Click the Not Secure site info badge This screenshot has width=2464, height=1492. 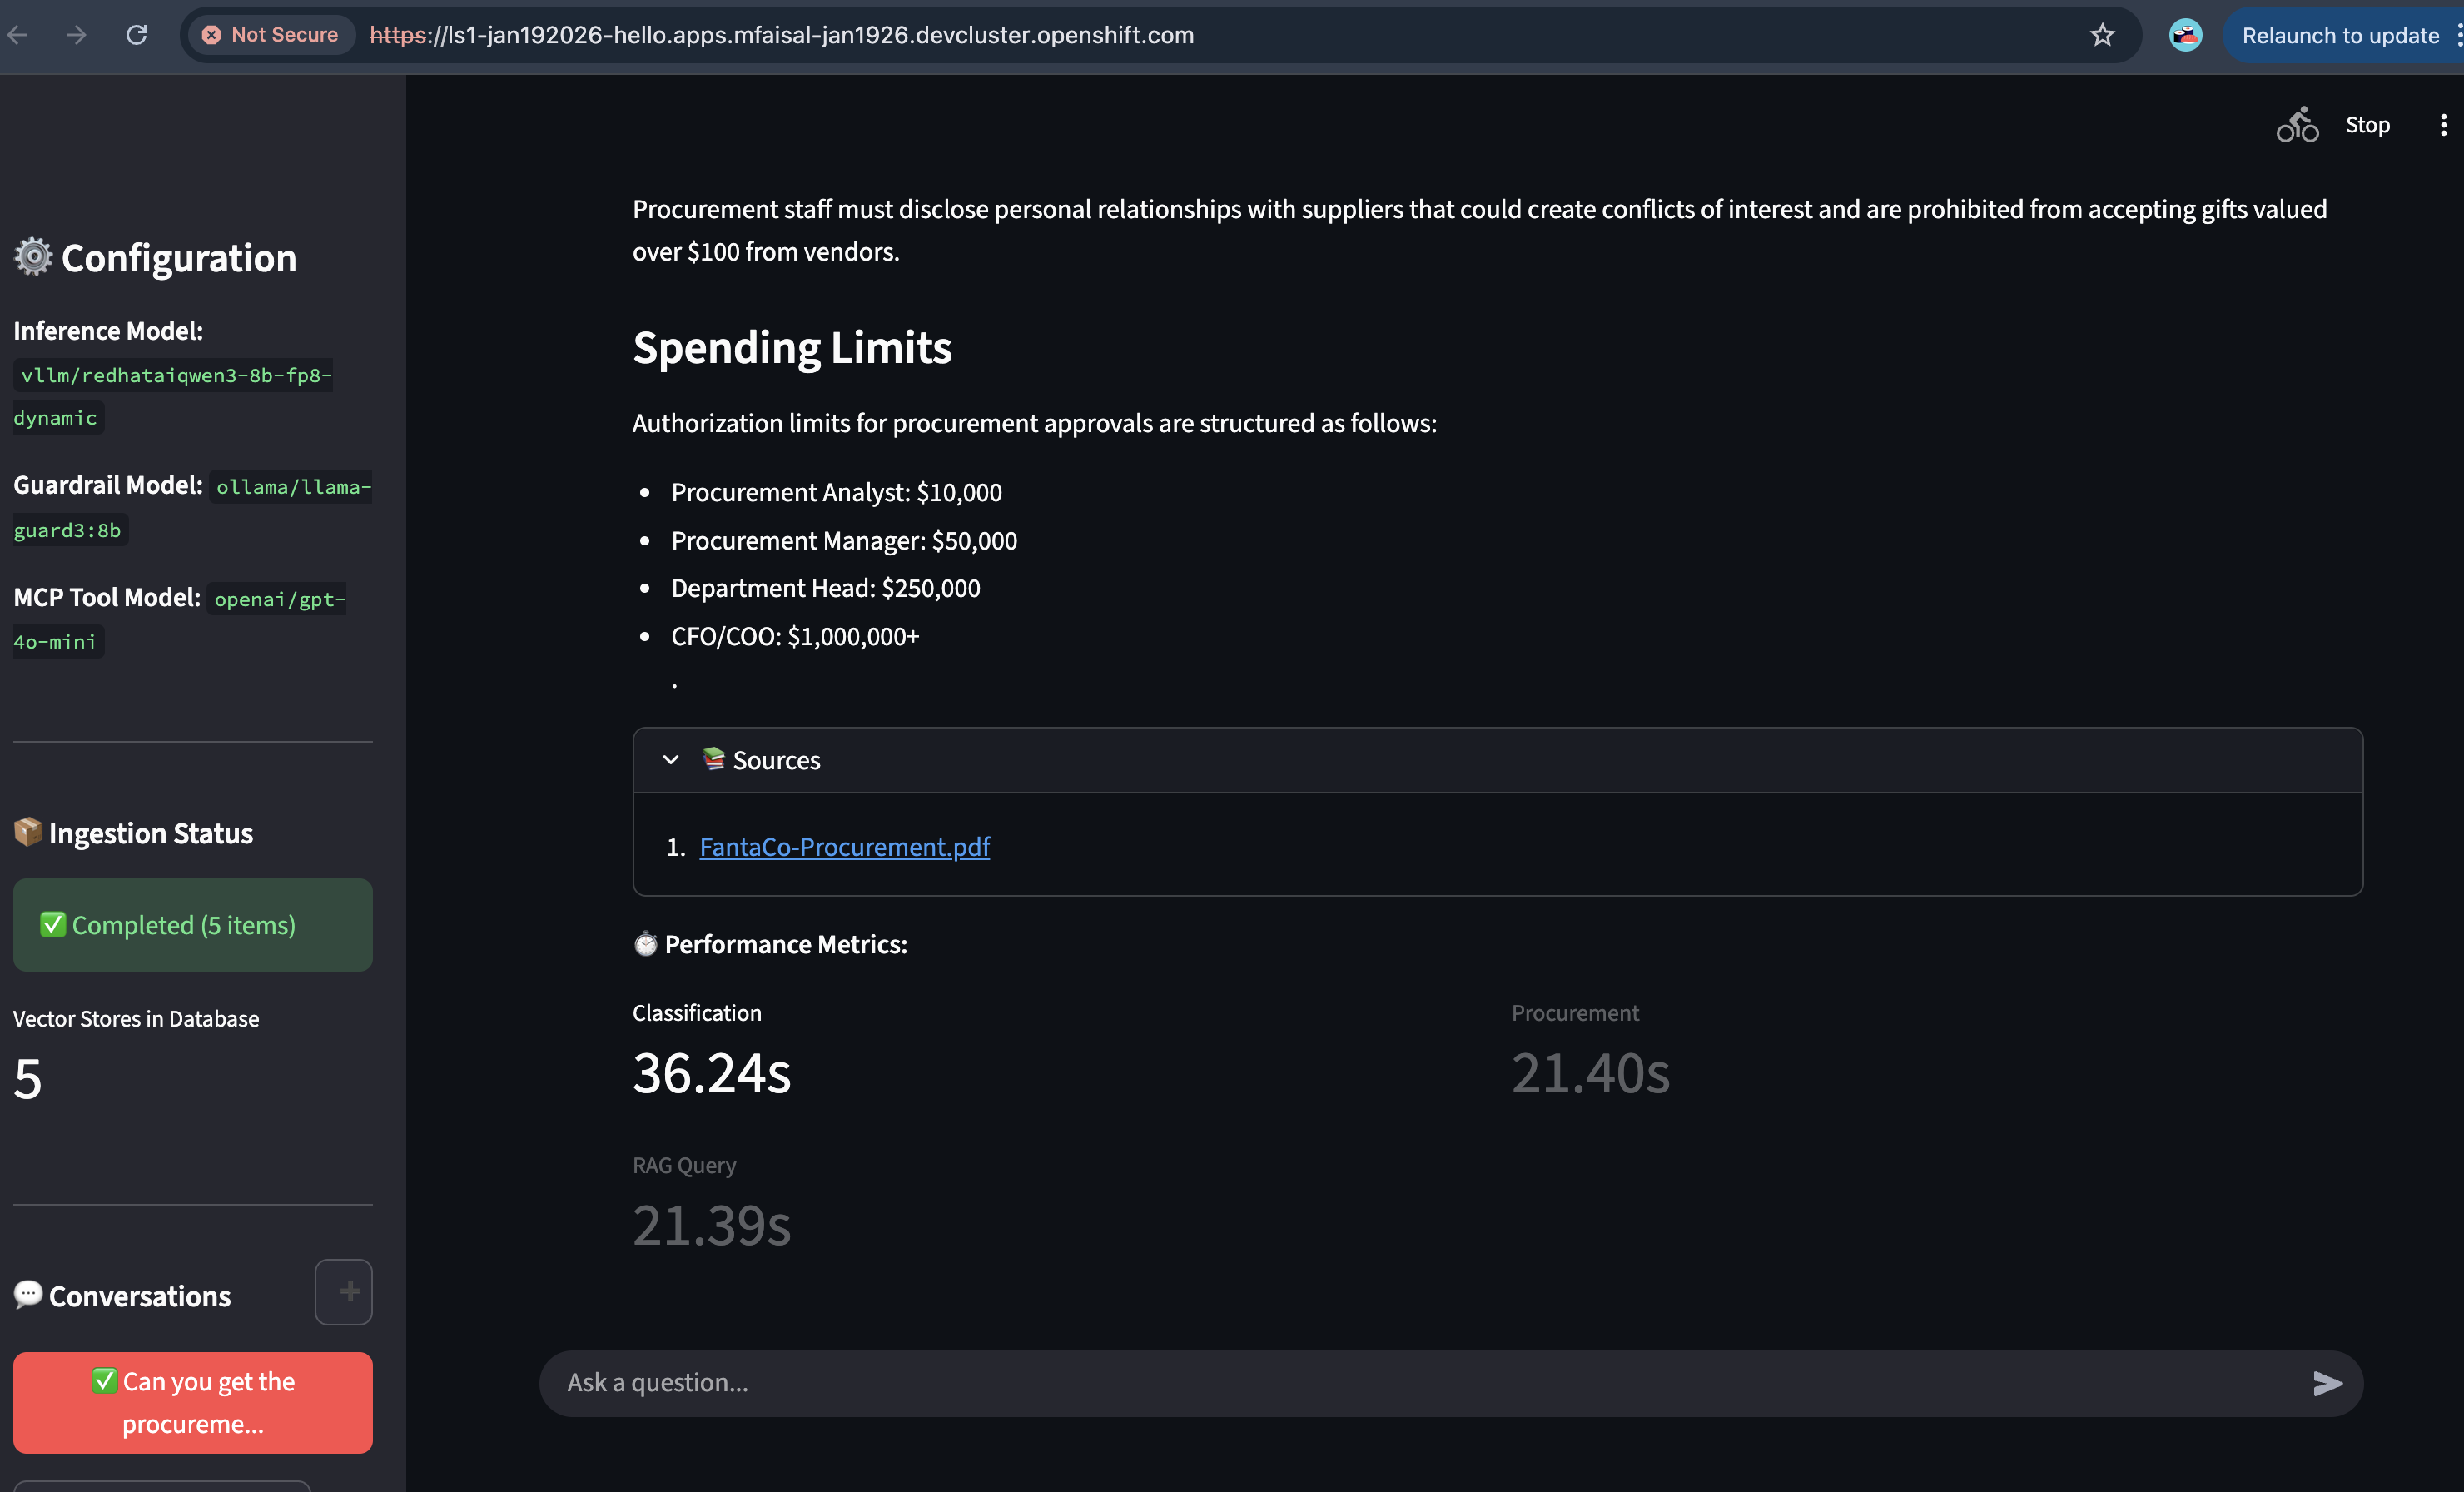pyautogui.click(x=270, y=35)
